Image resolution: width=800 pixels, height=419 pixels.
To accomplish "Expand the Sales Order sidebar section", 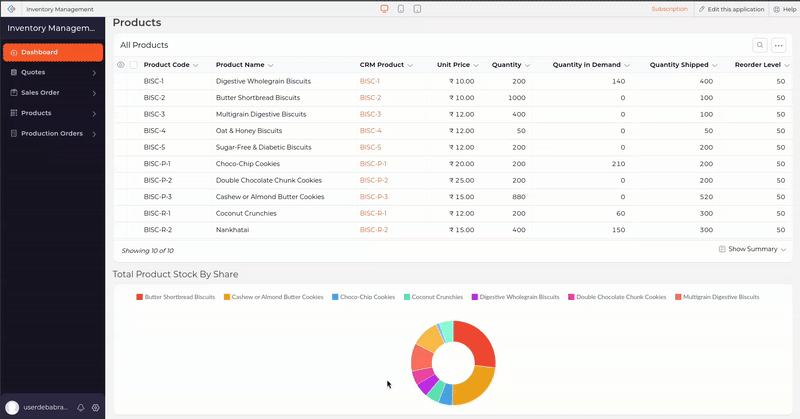I will click(x=52, y=93).
